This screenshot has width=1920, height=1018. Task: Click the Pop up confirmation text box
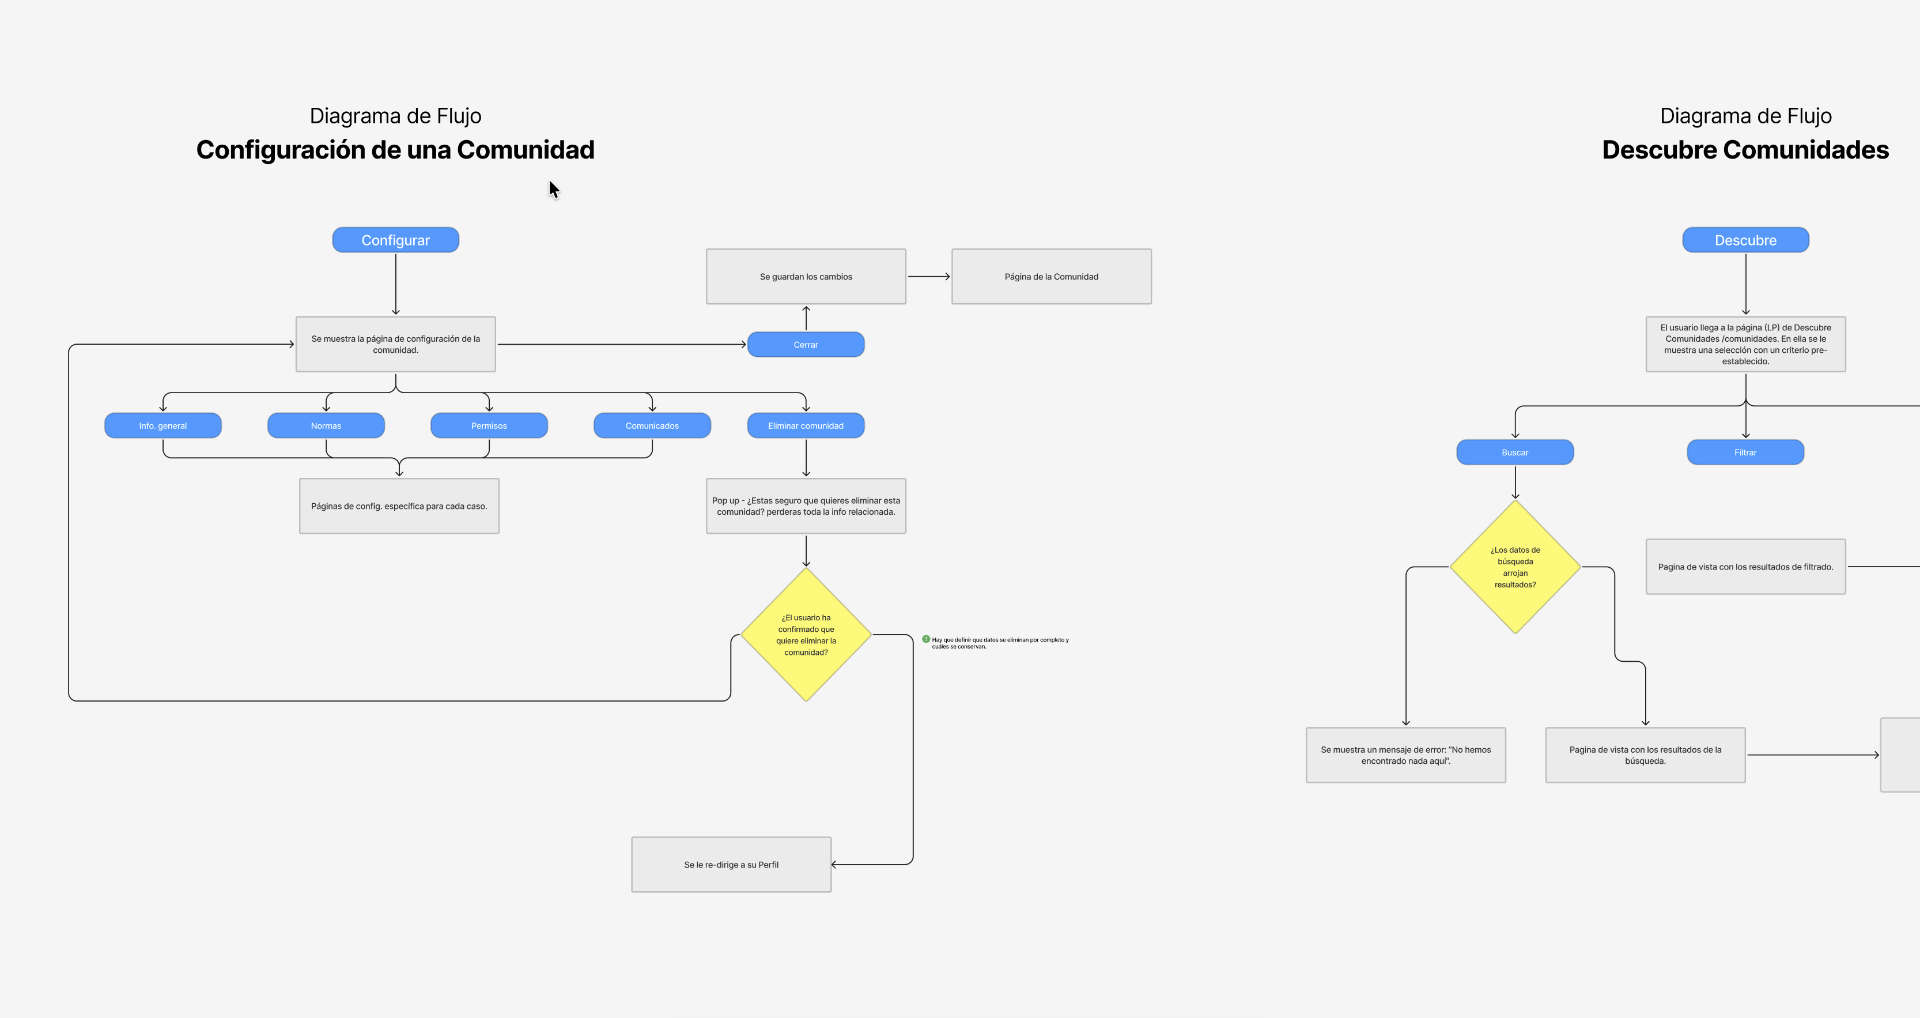[x=806, y=506]
